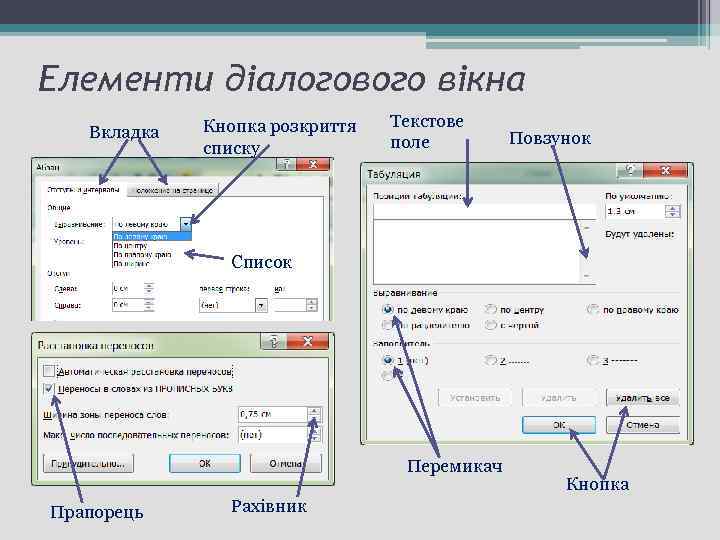The image size is (720, 540).
Task: Open the первая строка (нет) dropdown
Action: pyautogui.click(x=261, y=305)
